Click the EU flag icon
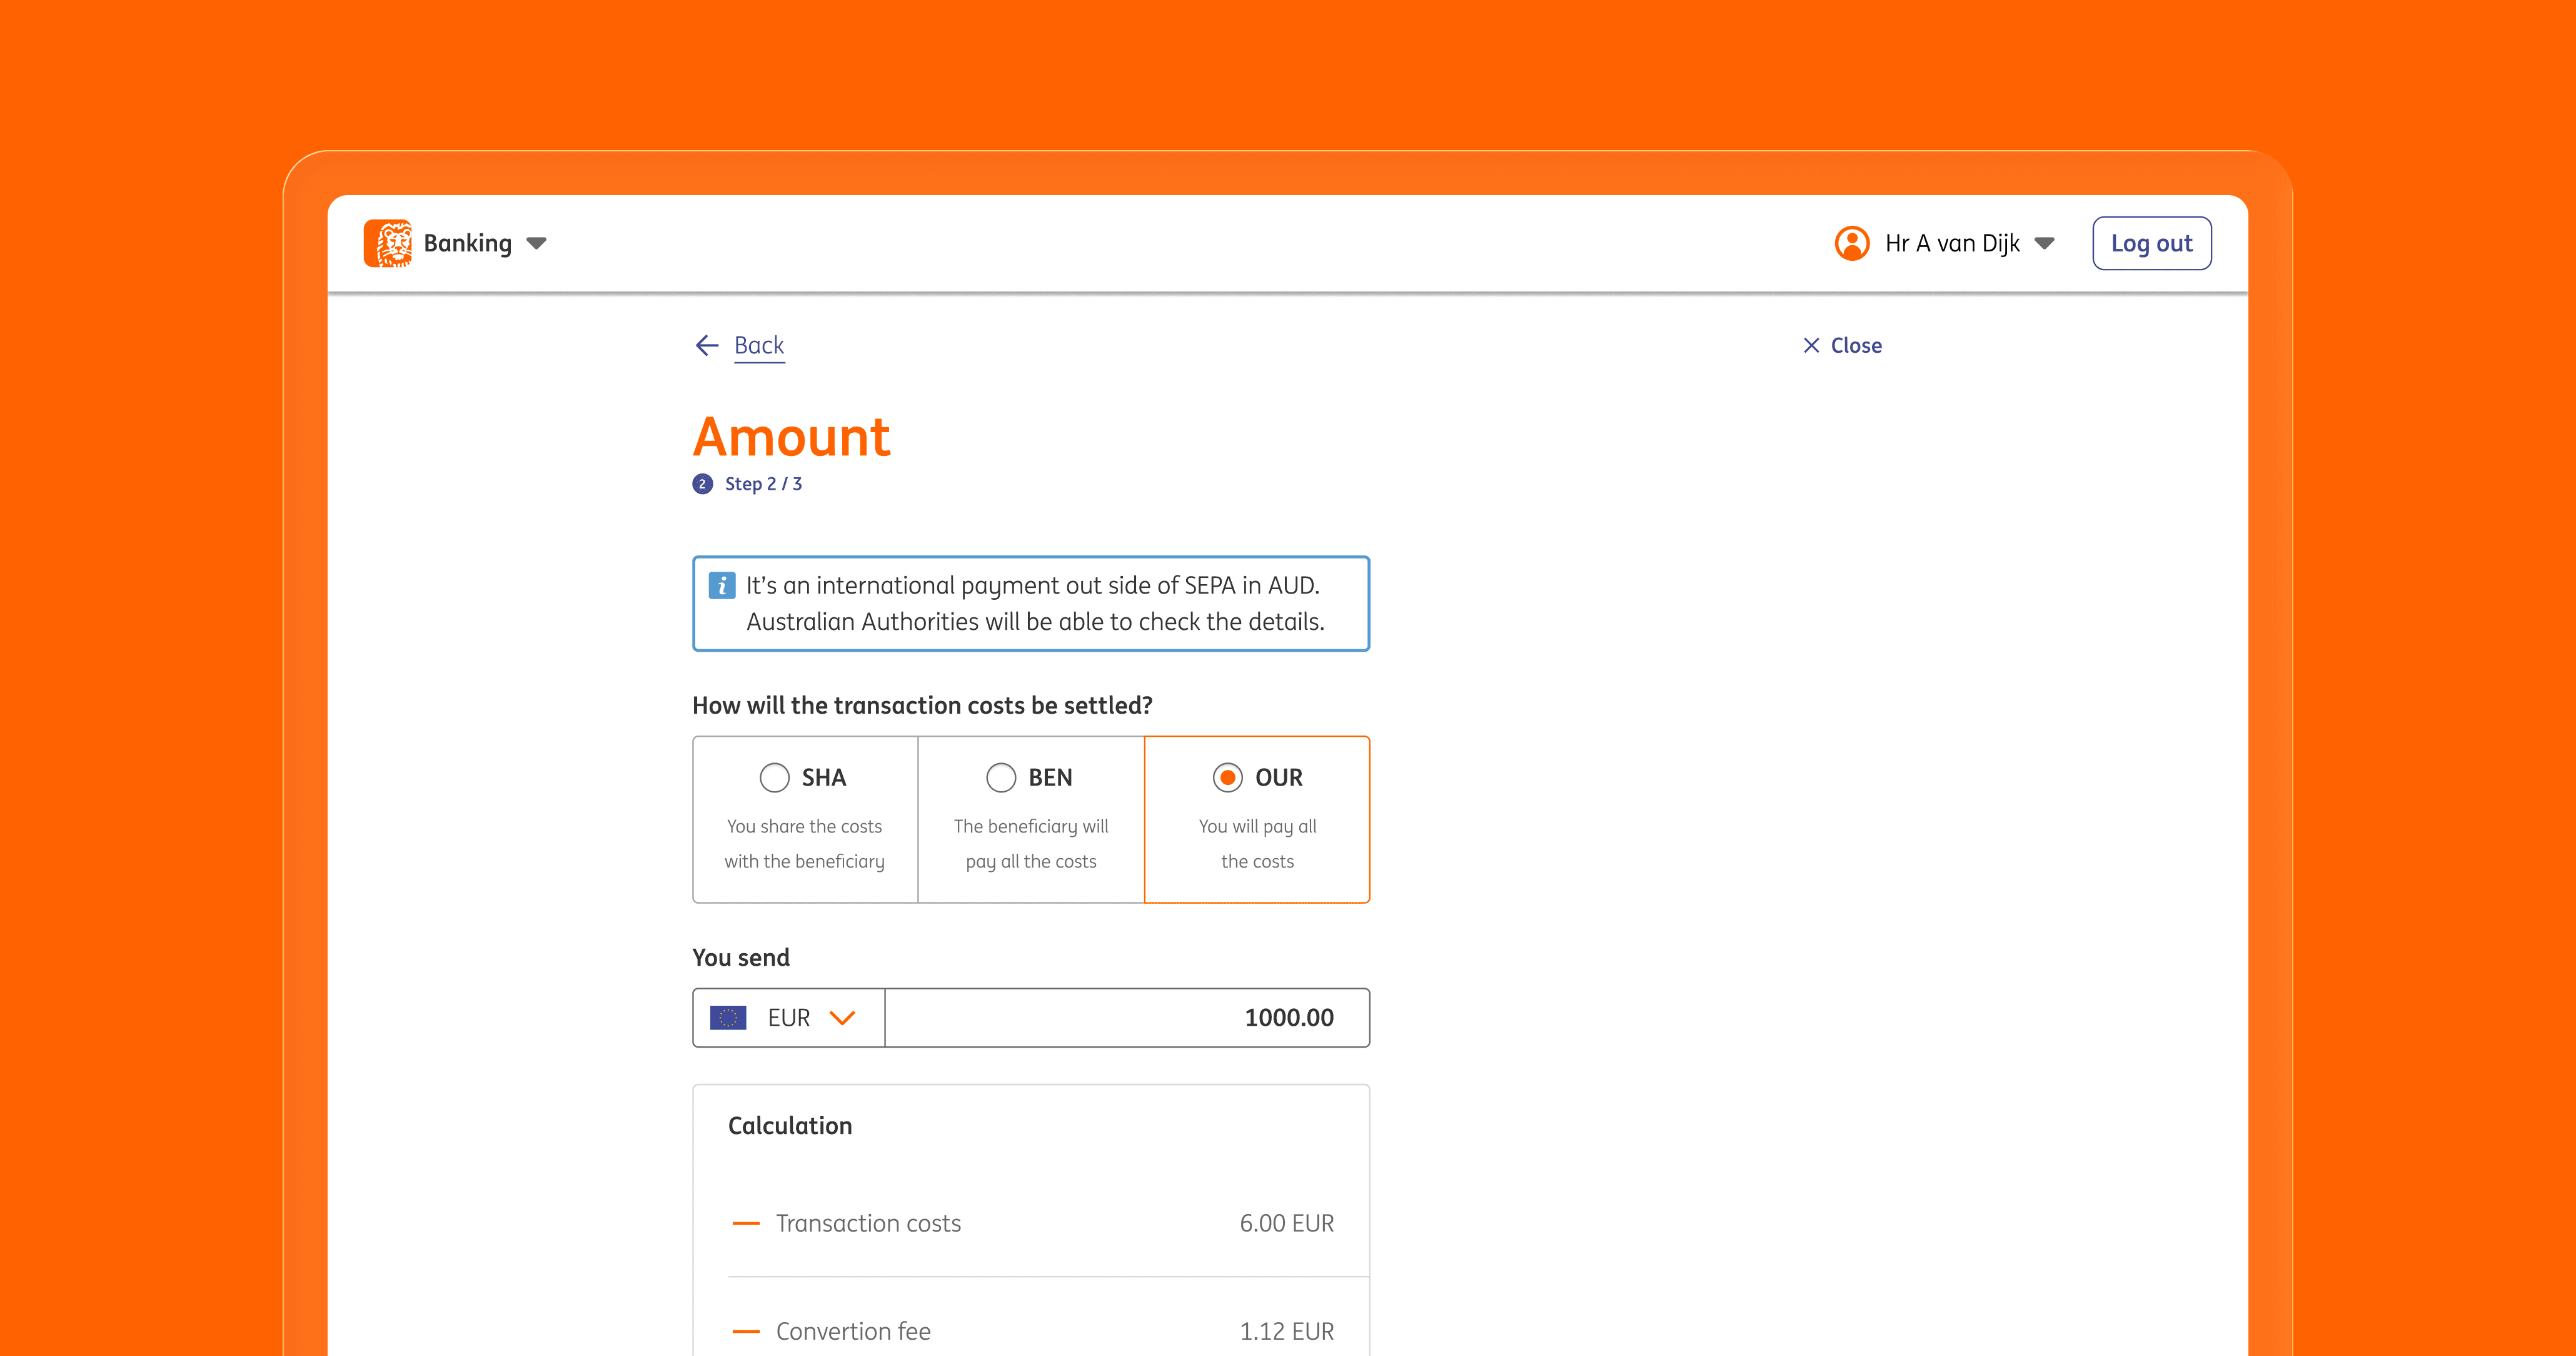The height and width of the screenshot is (1356, 2576). coord(728,1018)
